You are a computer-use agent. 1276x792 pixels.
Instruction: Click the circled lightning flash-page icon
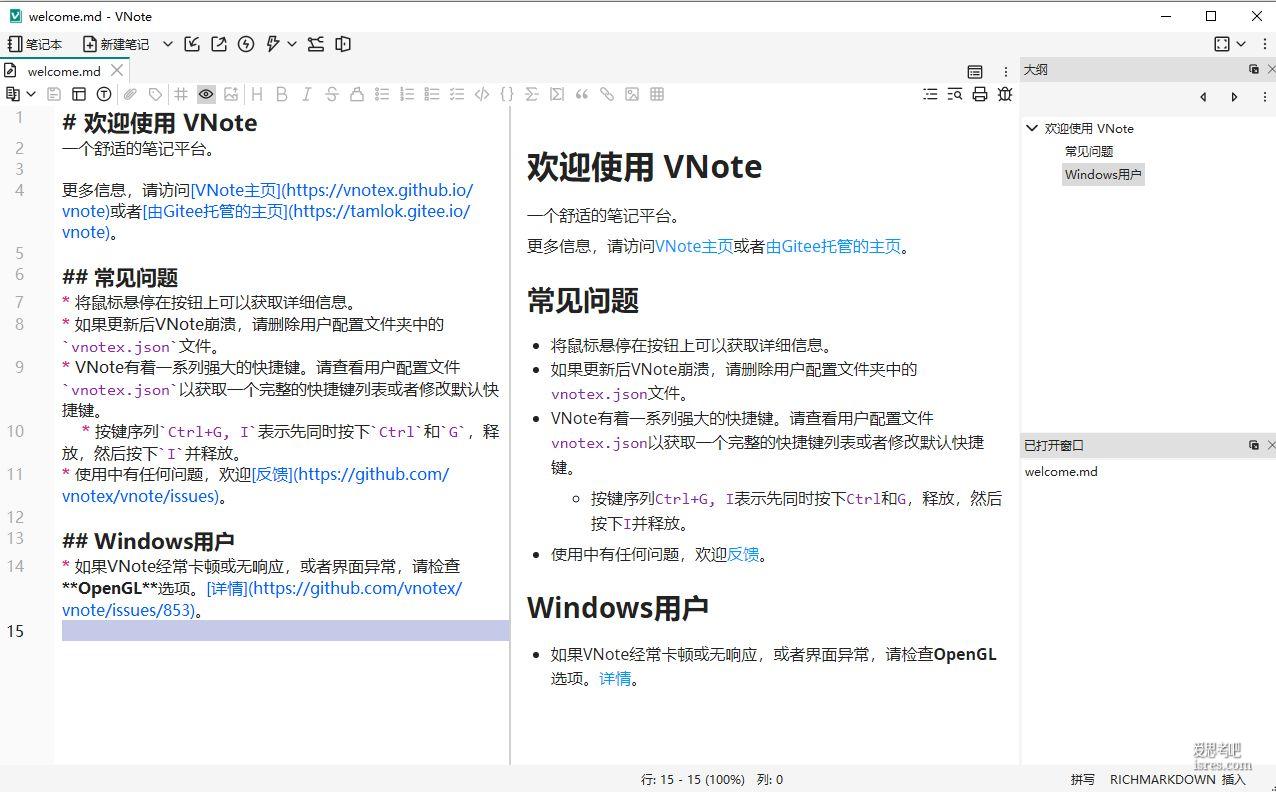(246, 44)
